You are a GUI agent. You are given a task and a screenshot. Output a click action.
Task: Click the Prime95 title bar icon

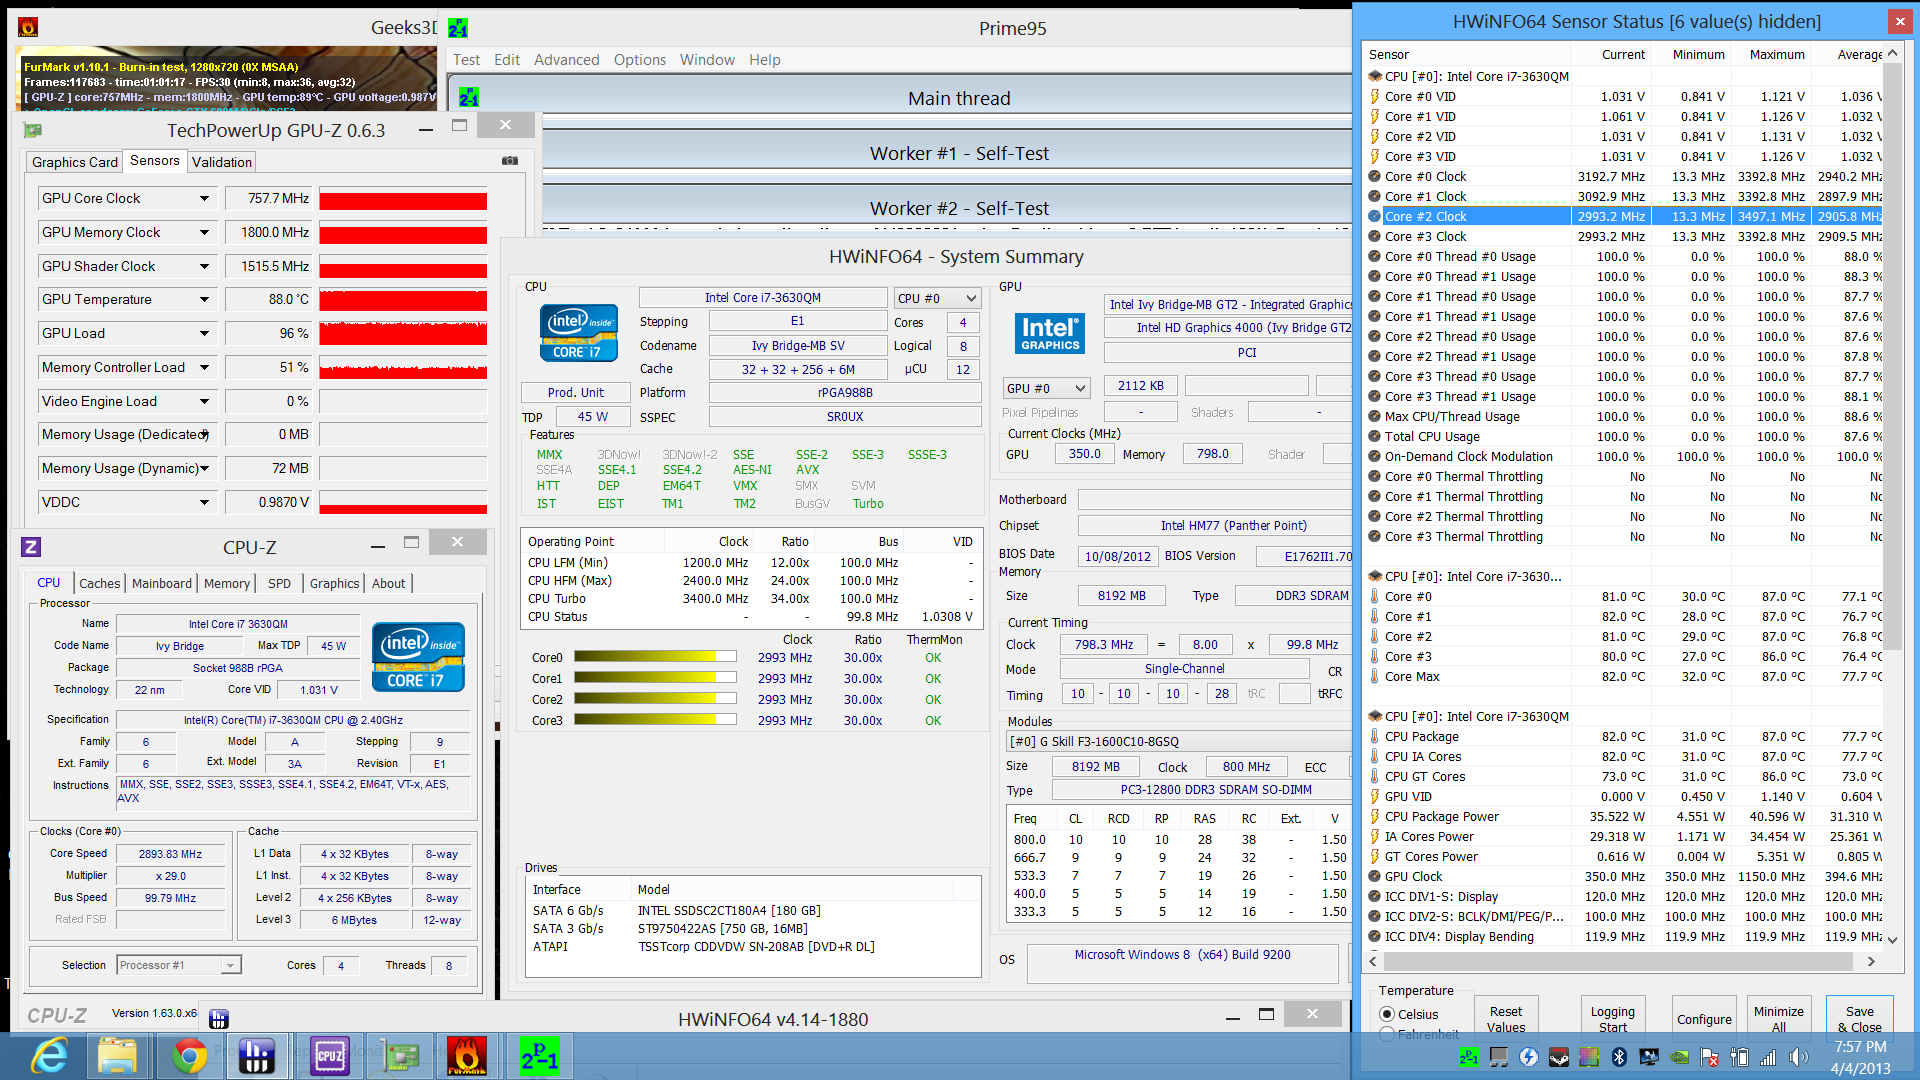pyautogui.click(x=458, y=28)
